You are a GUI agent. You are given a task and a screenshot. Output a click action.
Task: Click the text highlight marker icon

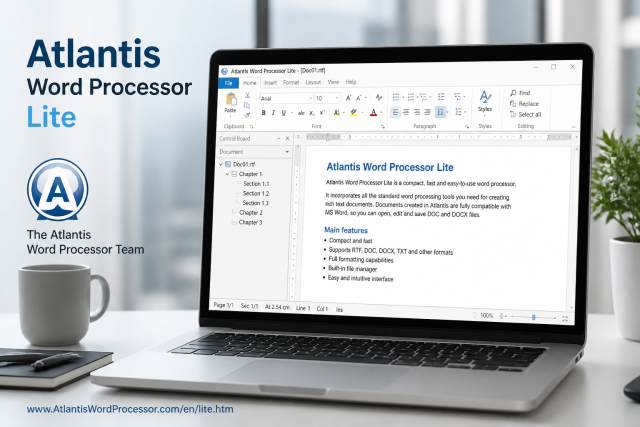(354, 113)
